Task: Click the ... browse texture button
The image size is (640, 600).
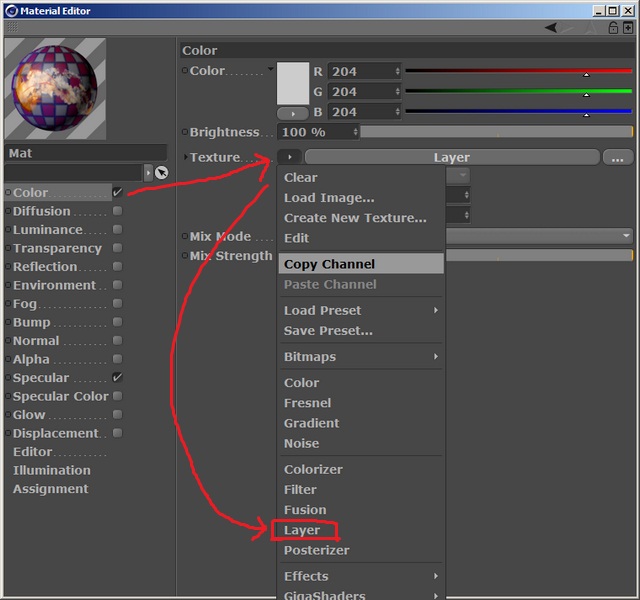Action: pos(618,157)
